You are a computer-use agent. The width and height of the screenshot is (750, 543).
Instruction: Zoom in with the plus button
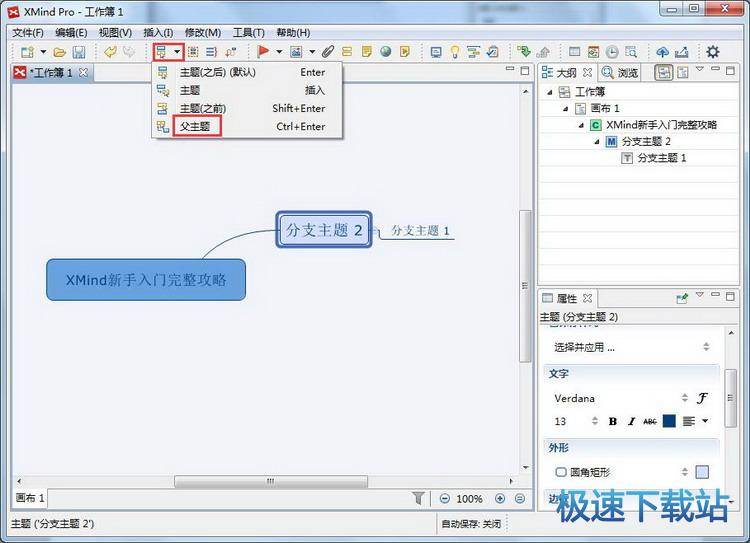click(x=500, y=499)
